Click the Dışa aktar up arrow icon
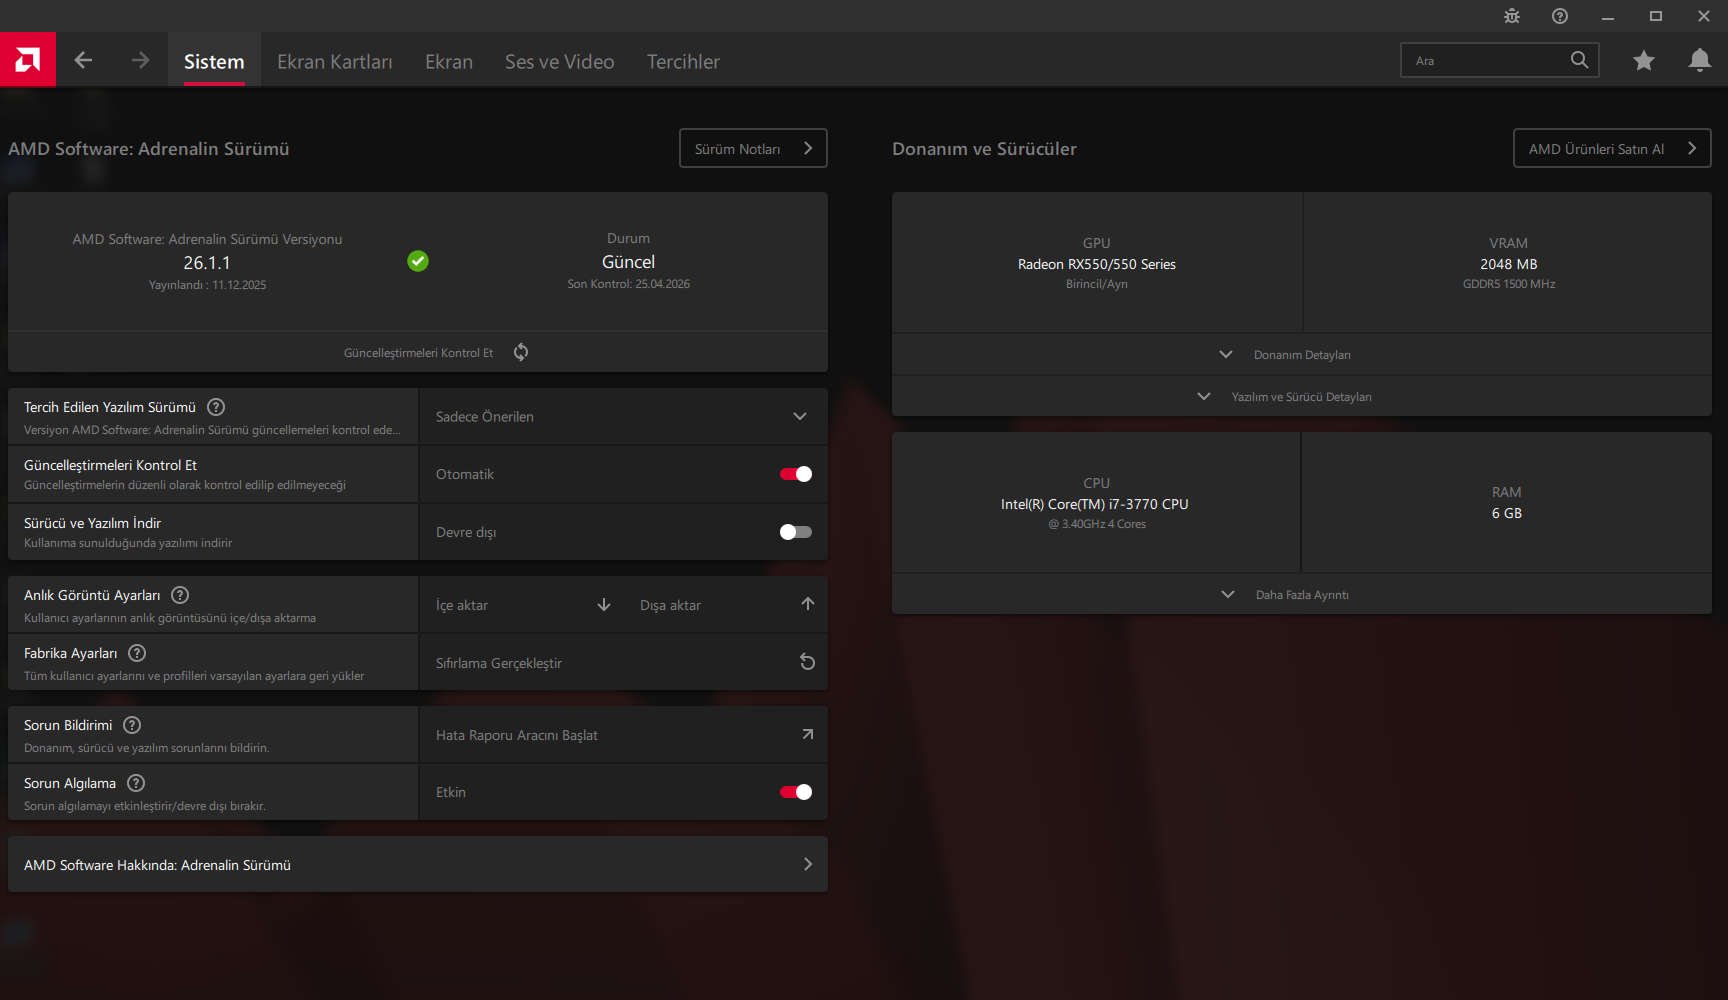The width and height of the screenshot is (1728, 1000). pos(808,603)
